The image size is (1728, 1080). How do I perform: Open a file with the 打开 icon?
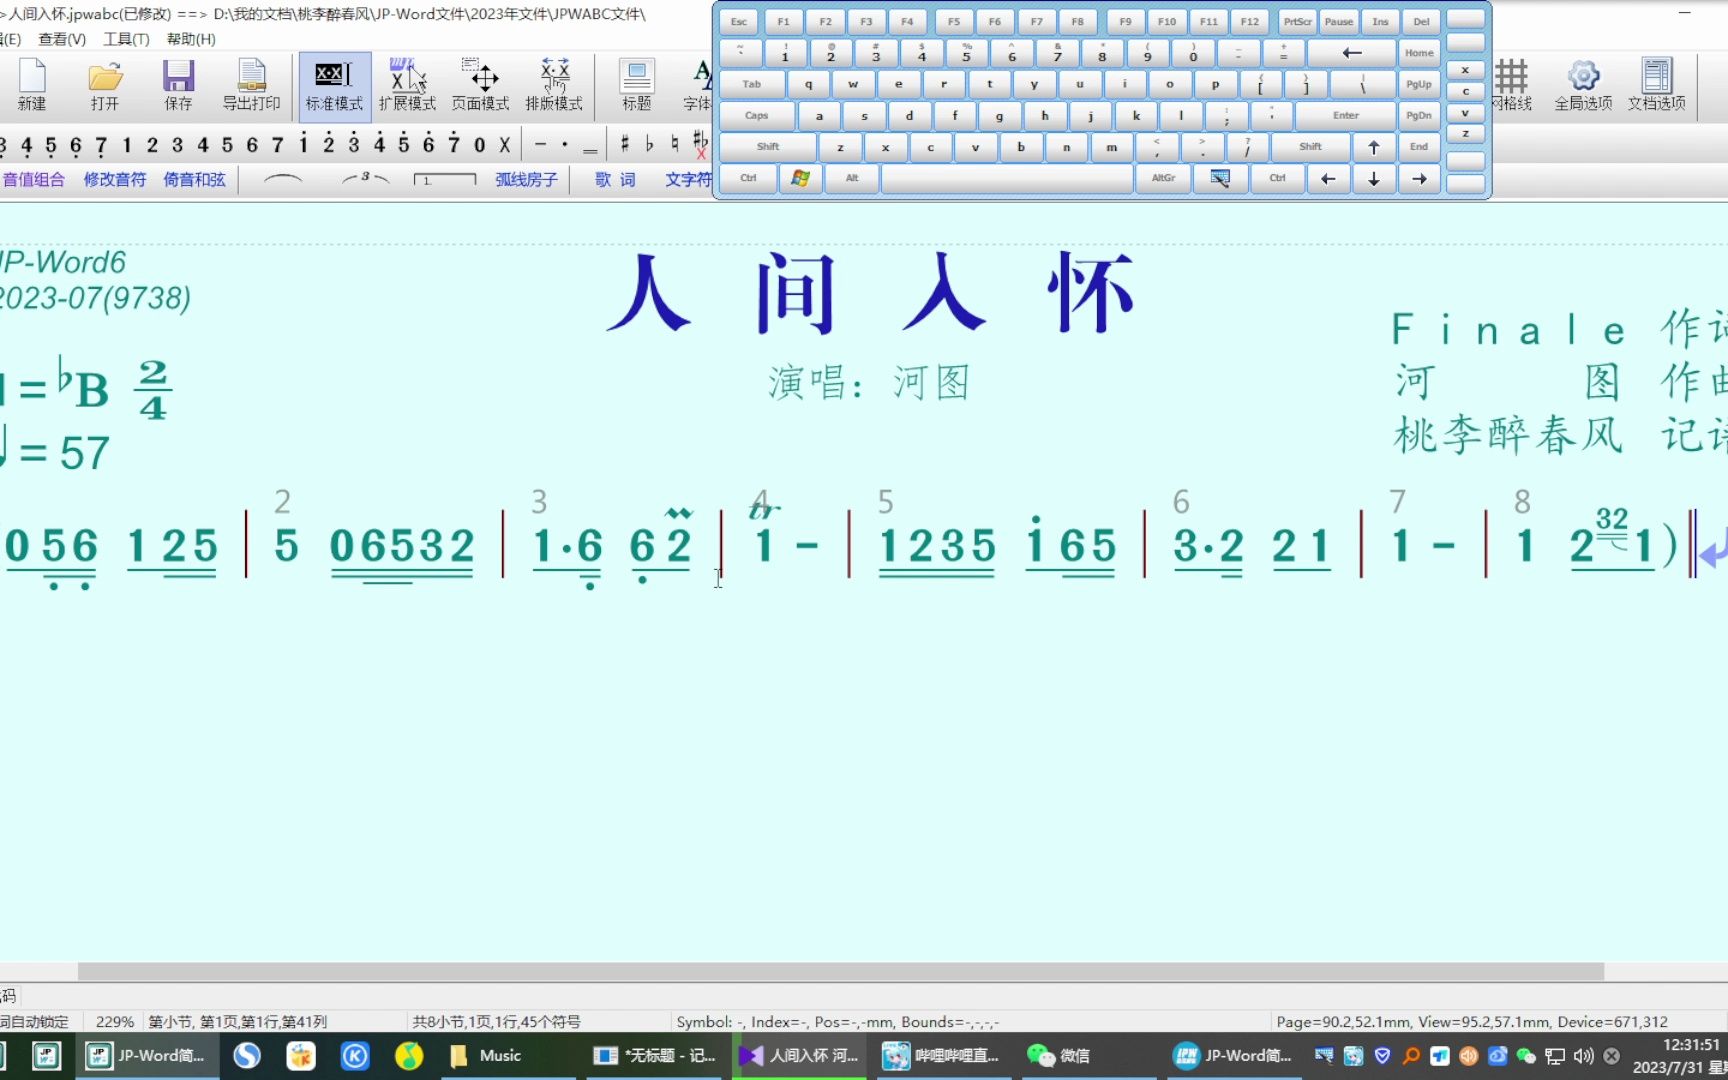coord(105,85)
